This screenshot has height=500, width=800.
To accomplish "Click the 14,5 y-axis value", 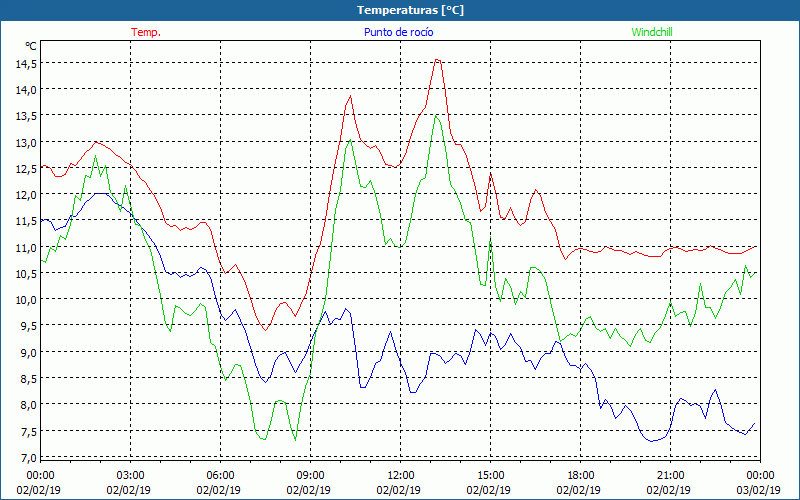I will 27,64.
